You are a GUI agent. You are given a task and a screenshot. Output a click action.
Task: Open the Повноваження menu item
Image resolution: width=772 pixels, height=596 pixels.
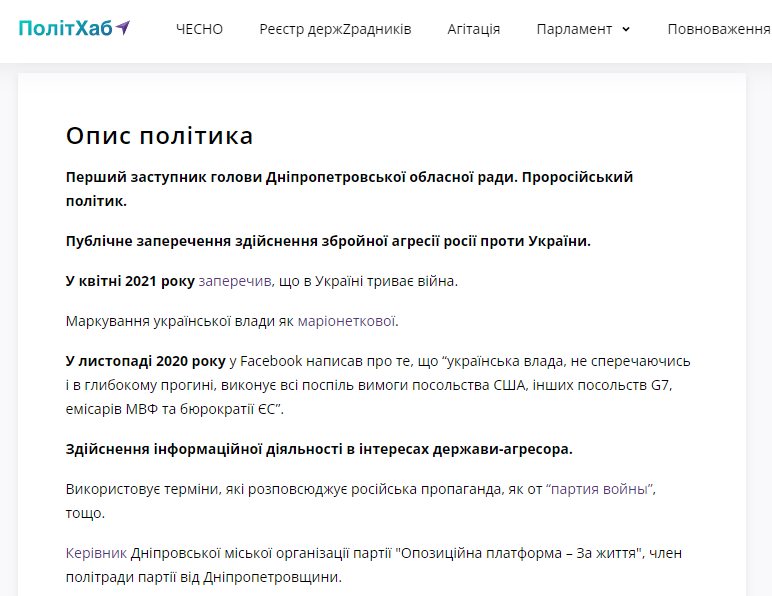pos(718,29)
